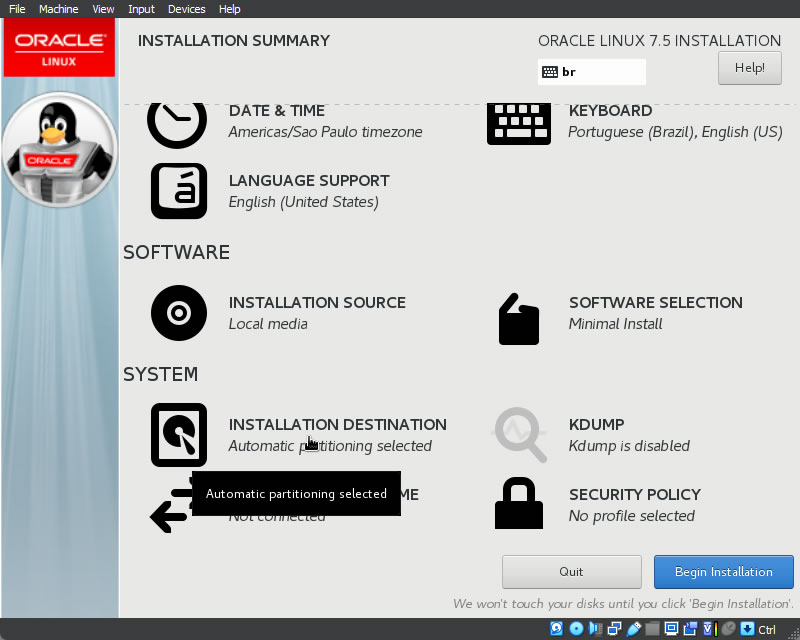Image resolution: width=800 pixels, height=640 pixels.
Task: Click the Installation Destination disk icon
Action: click(179, 435)
